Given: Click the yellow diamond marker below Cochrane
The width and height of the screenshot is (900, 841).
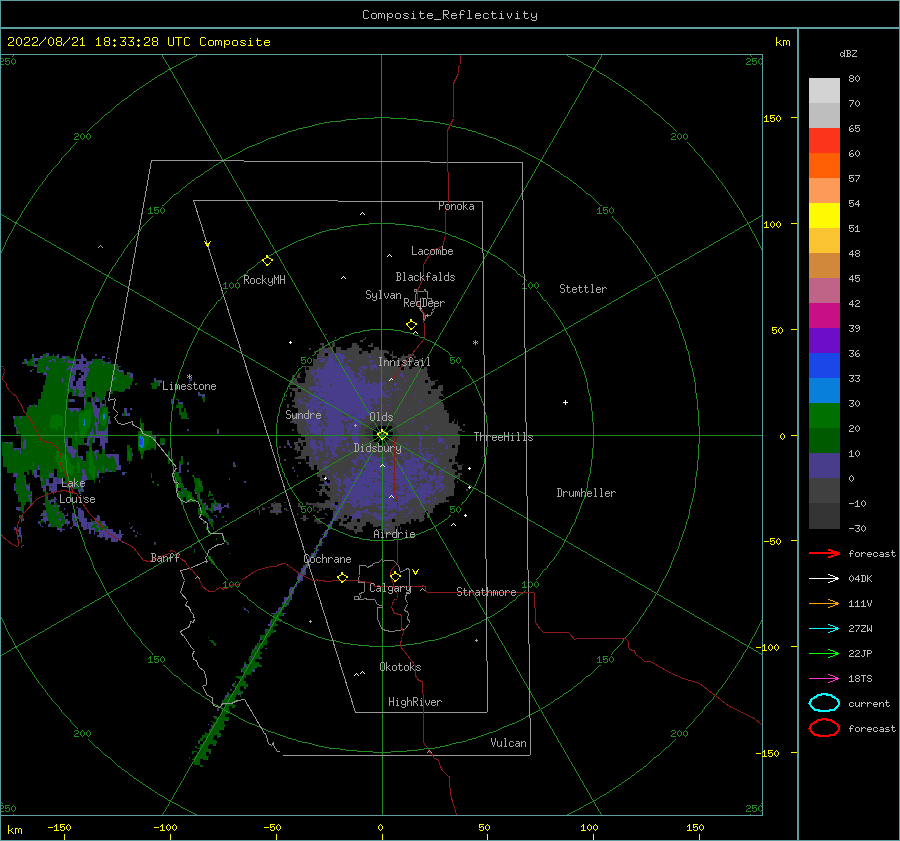Looking at the screenshot, I should (x=342, y=577).
